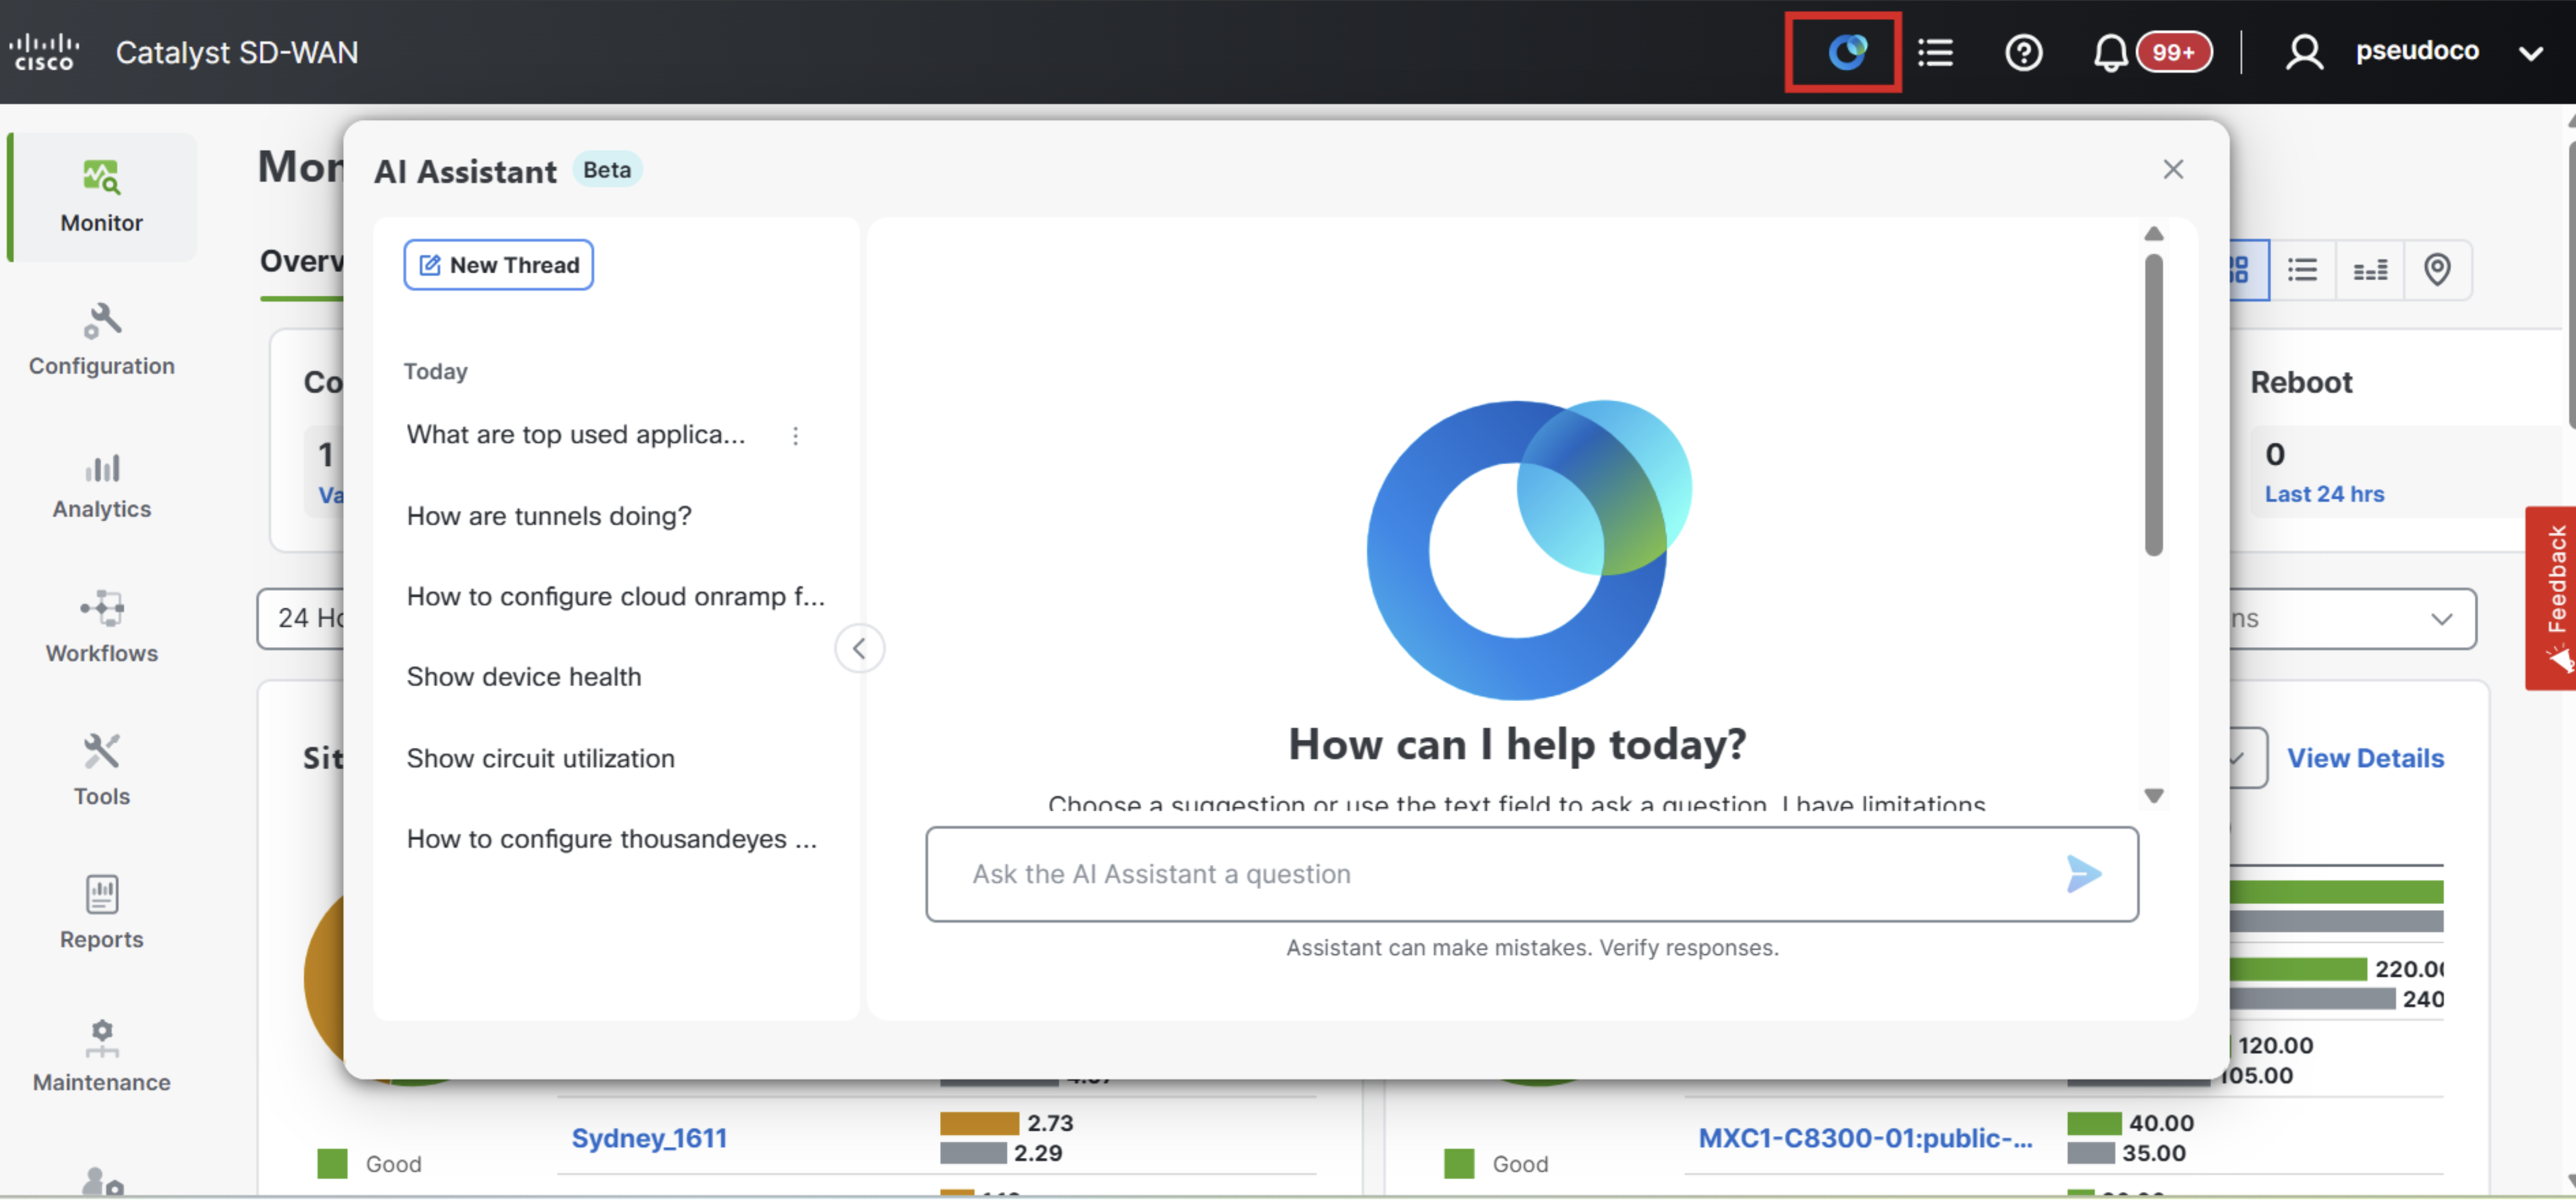Click the AI Assistant scrollbar down arrow
The height and width of the screenshot is (1201, 2576).
click(2154, 796)
